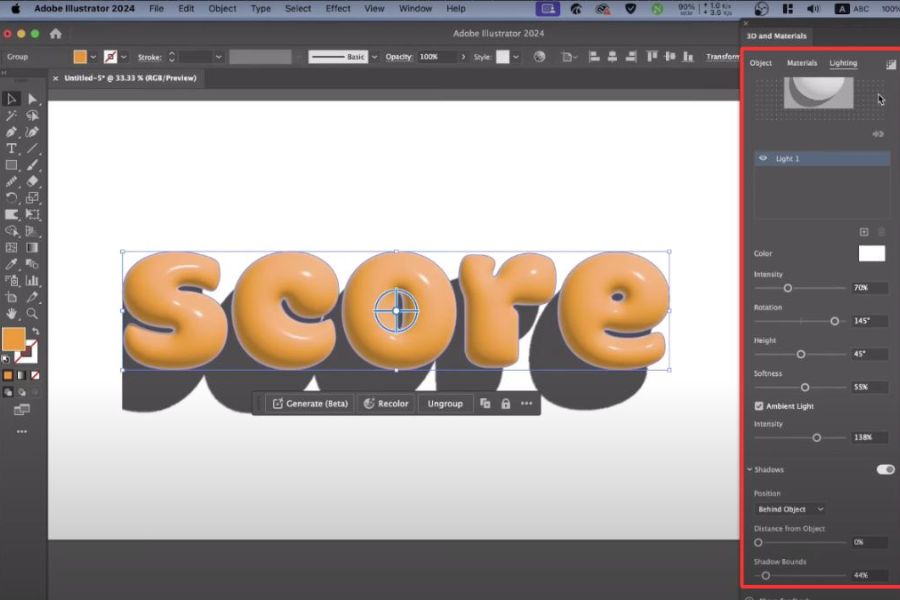The image size is (900, 600).
Task: Pick the Eyedropper tool
Action: pyautogui.click(x=11, y=264)
